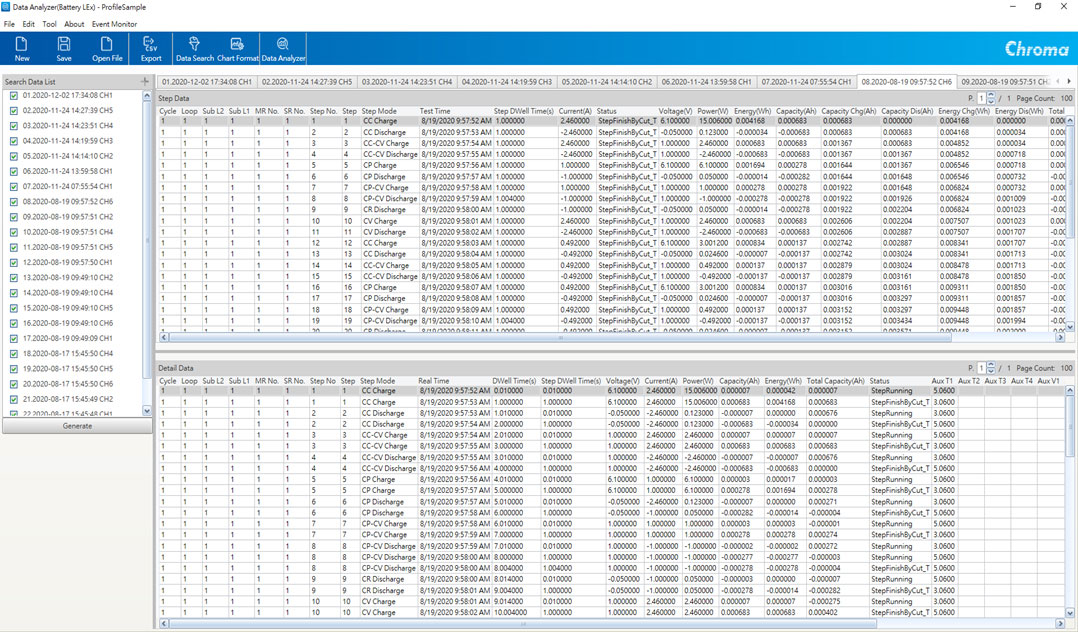Click the Step Mode column header in Step Data
Screen dimensions: 1078x632
379,111
